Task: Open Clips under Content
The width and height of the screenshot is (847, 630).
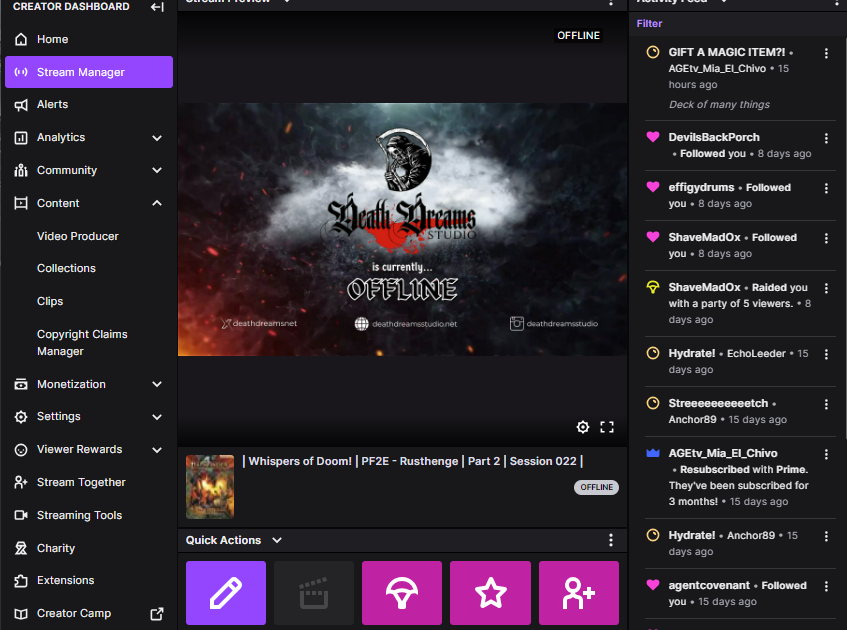Action: pos(50,301)
